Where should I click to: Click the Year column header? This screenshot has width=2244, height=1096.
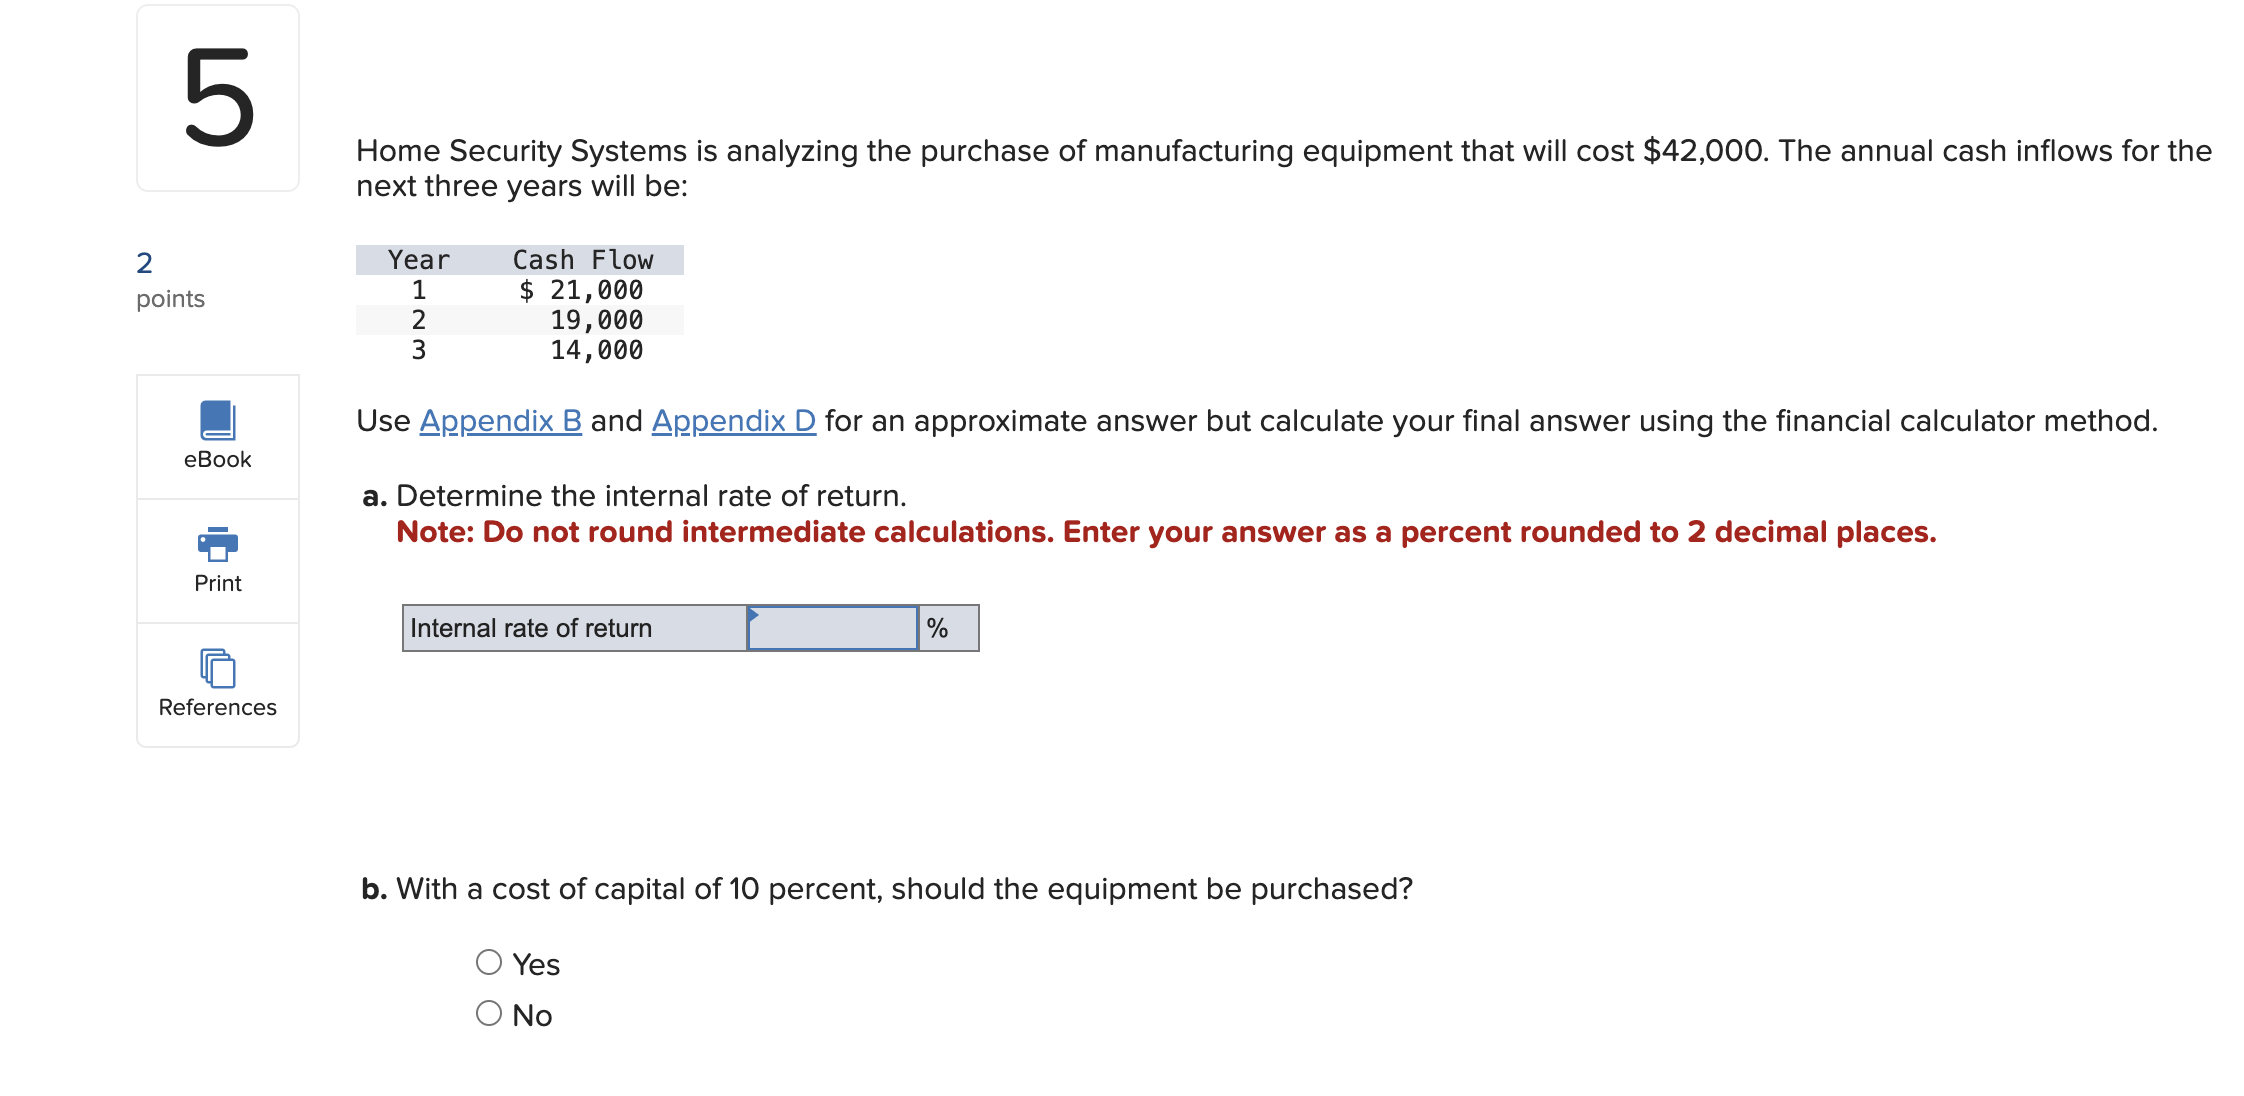pyautogui.click(x=419, y=260)
